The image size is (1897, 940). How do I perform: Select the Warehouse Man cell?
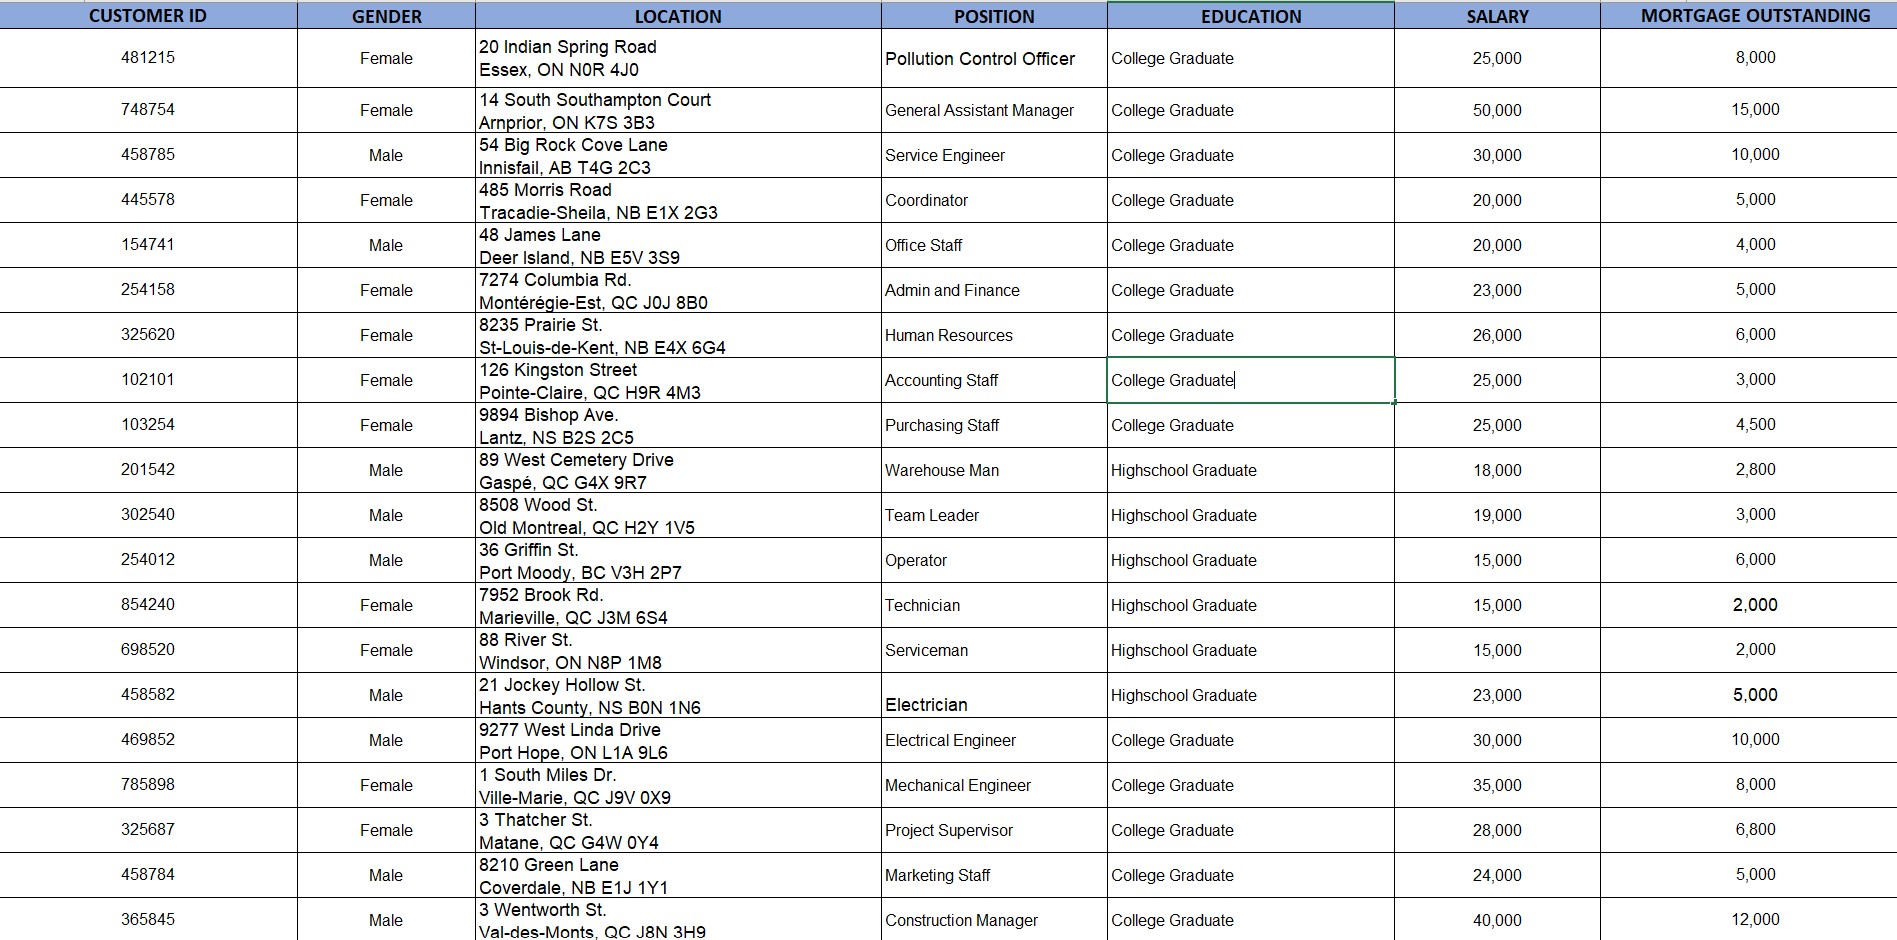(x=994, y=470)
